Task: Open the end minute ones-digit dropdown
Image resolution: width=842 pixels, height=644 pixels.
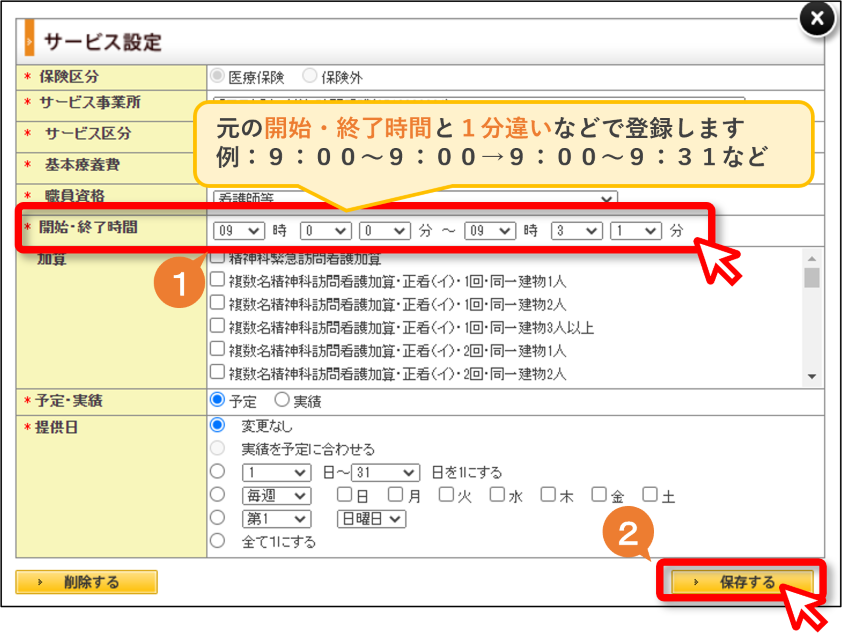Action: [635, 231]
